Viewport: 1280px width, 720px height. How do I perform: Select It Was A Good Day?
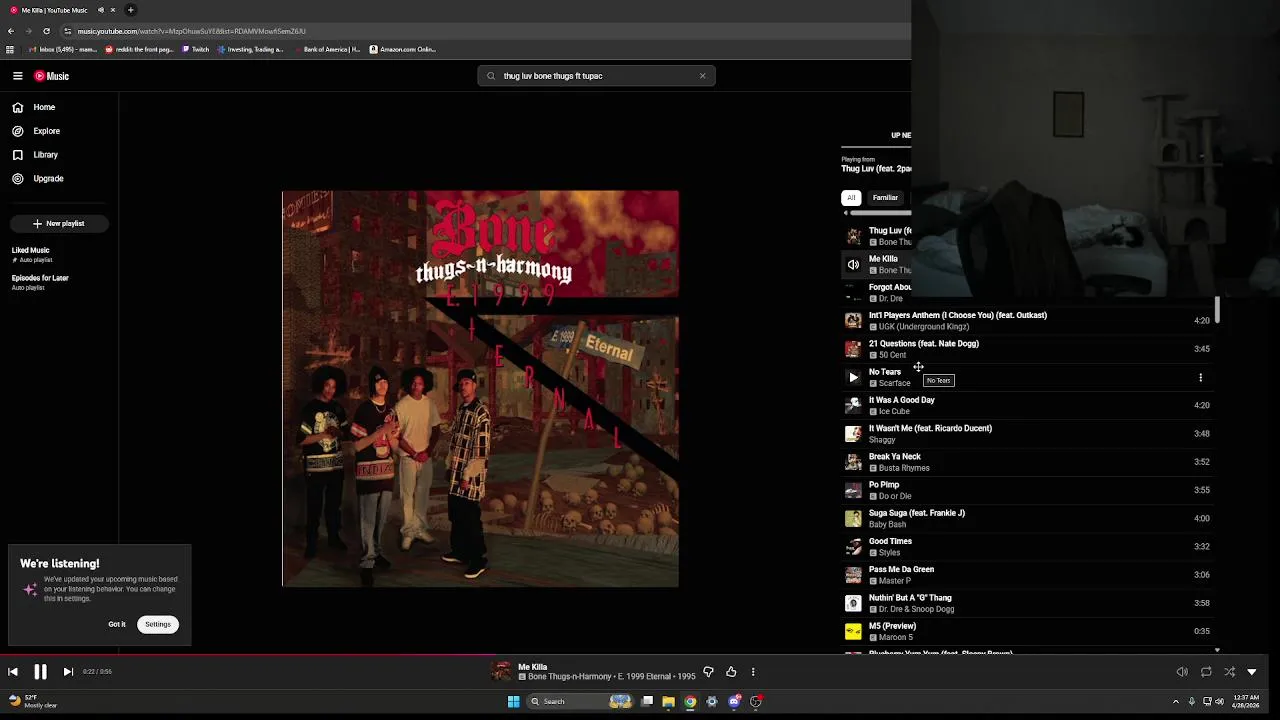click(1029, 405)
